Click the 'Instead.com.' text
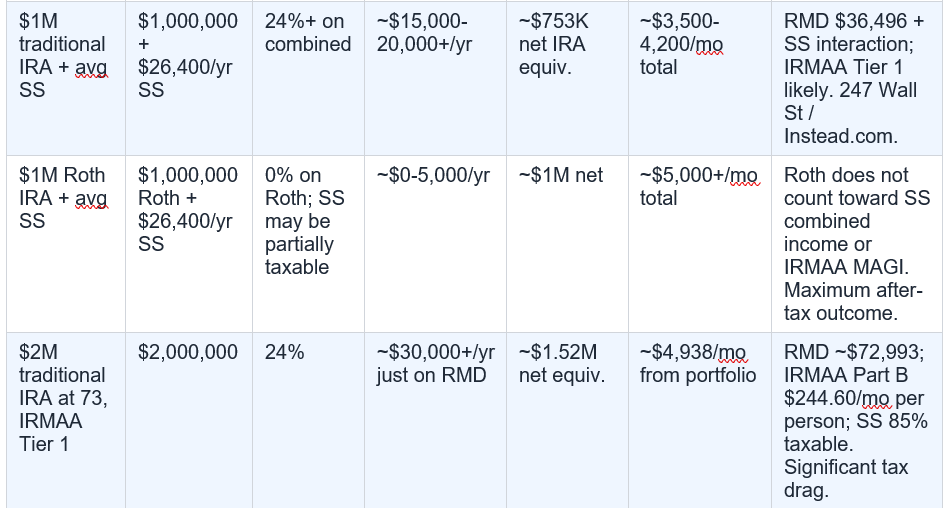 click(x=840, y=136)
